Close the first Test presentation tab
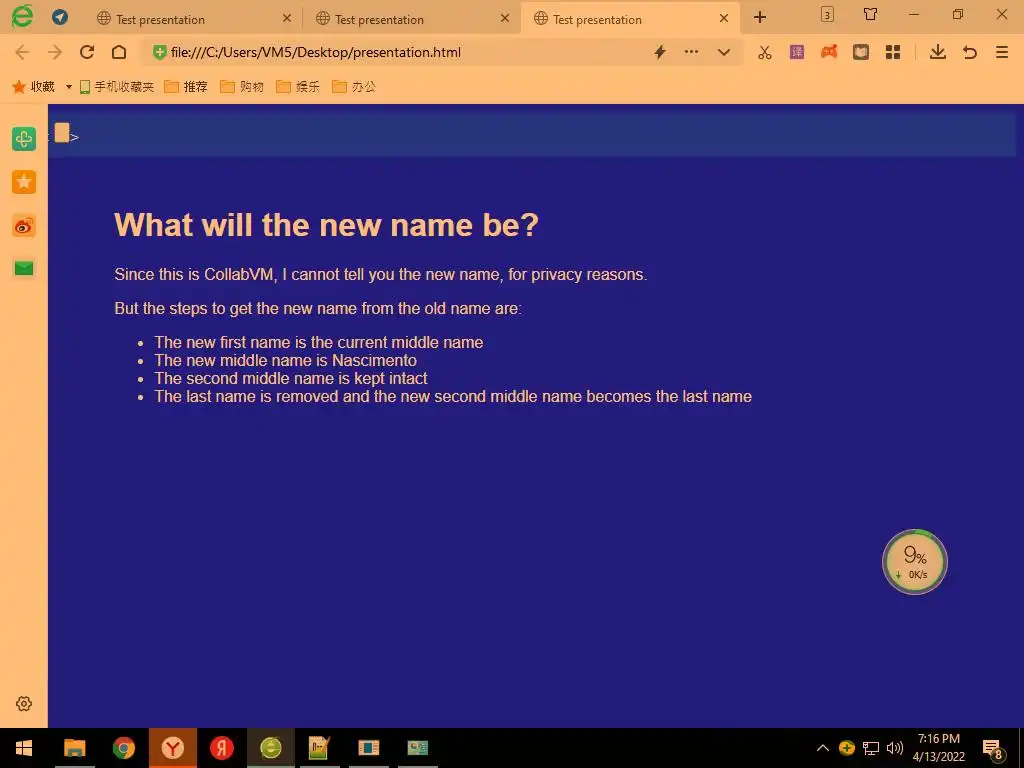Viewport: 1024px width, 768px height. pos(287,18)
